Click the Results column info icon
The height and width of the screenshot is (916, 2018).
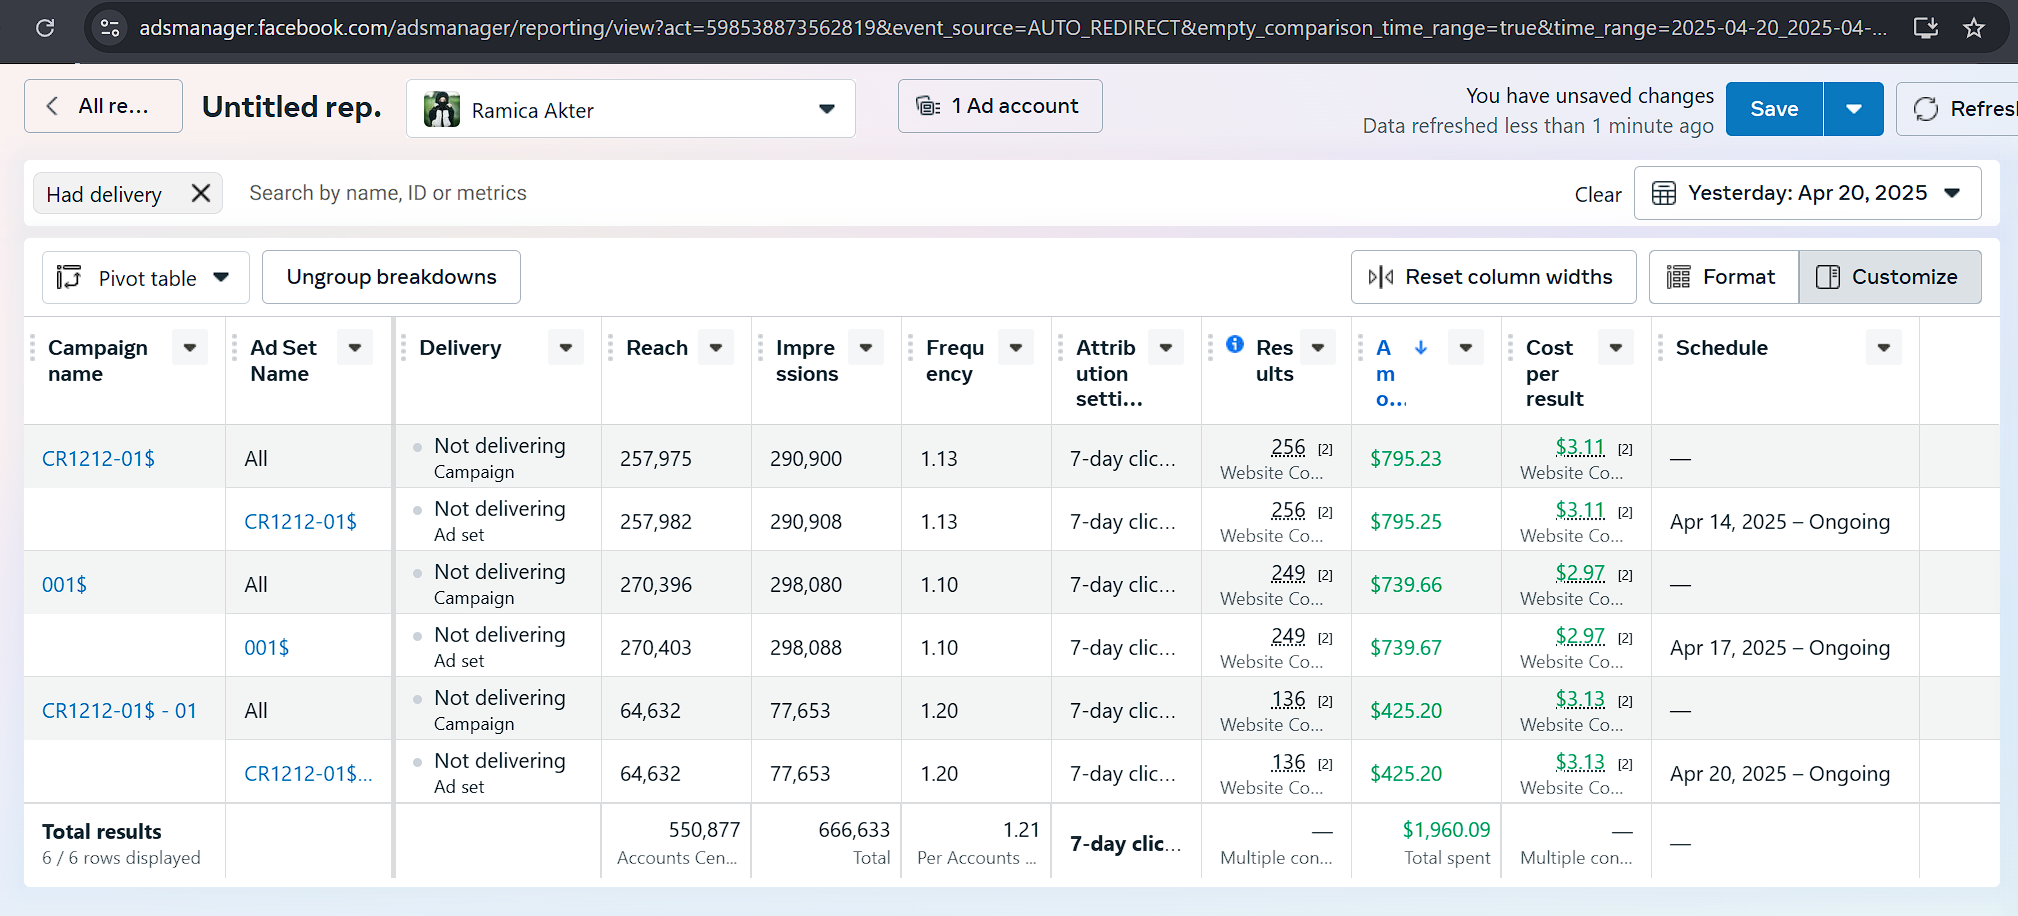(x=1235, y=344)
